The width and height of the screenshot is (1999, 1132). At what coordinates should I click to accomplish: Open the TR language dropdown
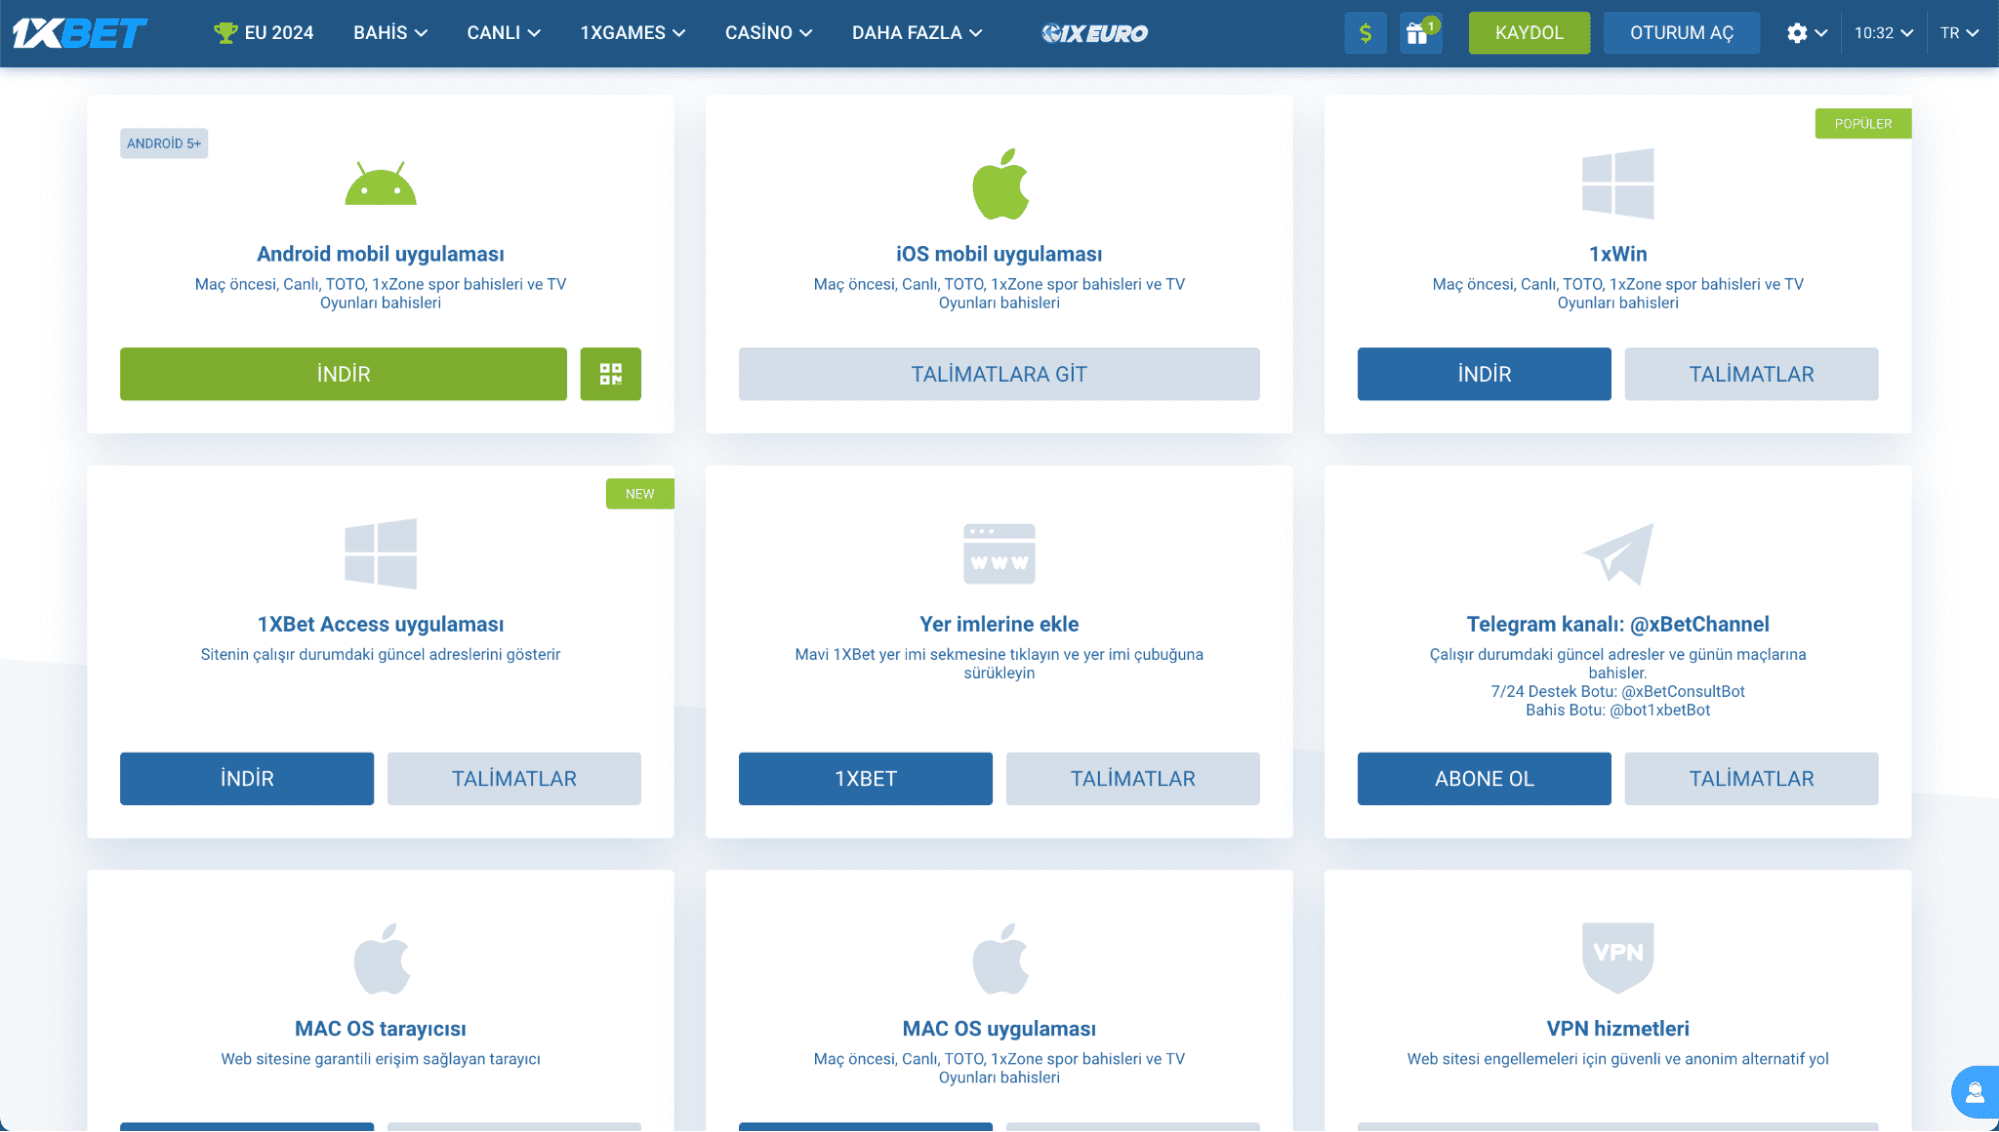point(1959,33)
